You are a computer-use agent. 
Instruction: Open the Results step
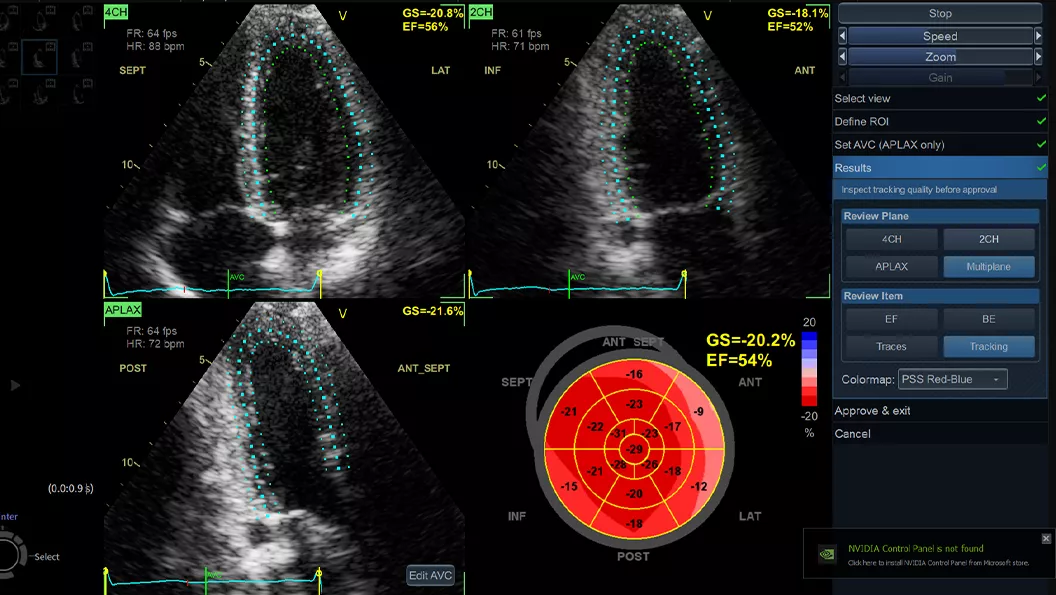(x=940, y=168)
